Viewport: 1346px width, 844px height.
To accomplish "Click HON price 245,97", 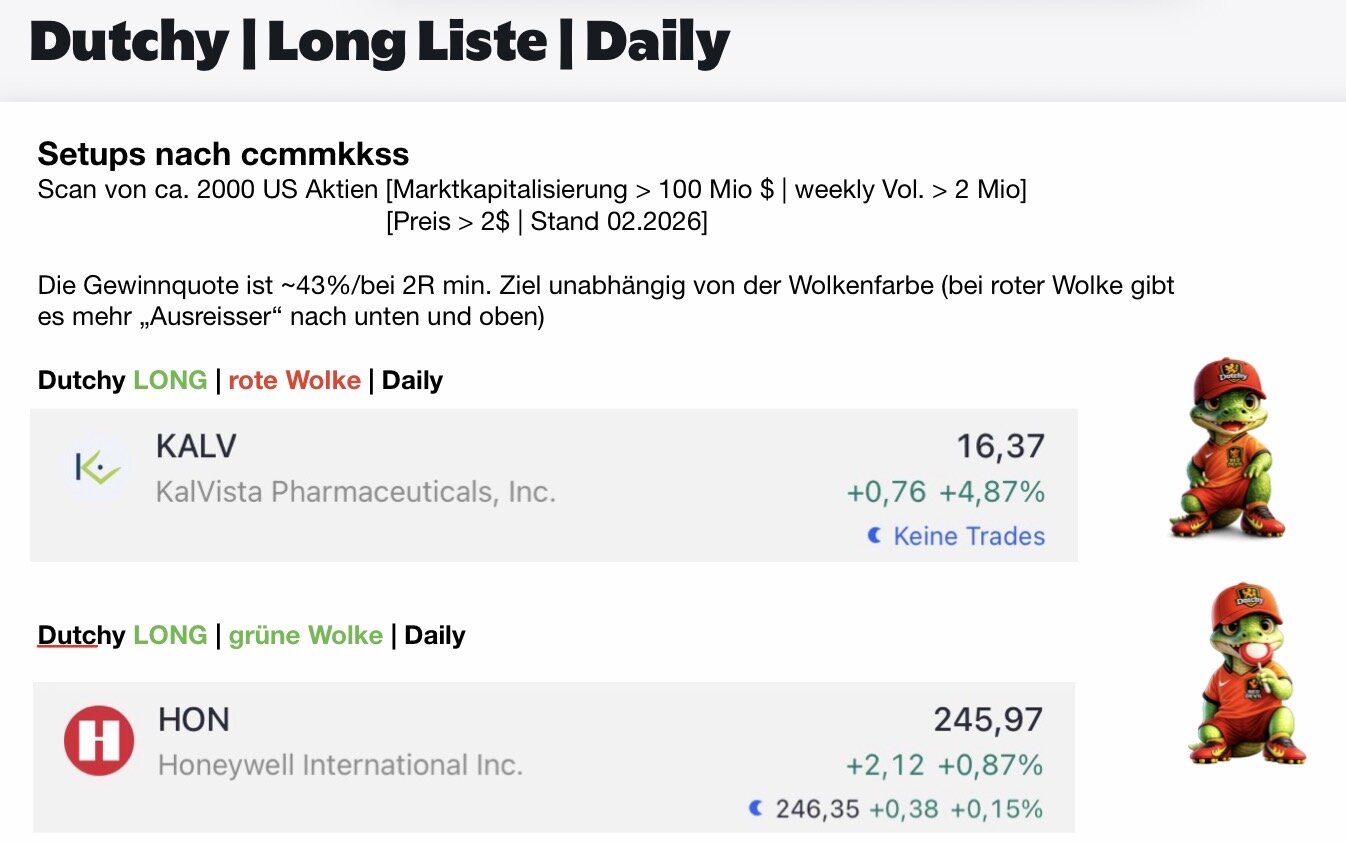I will click(988, 720).
